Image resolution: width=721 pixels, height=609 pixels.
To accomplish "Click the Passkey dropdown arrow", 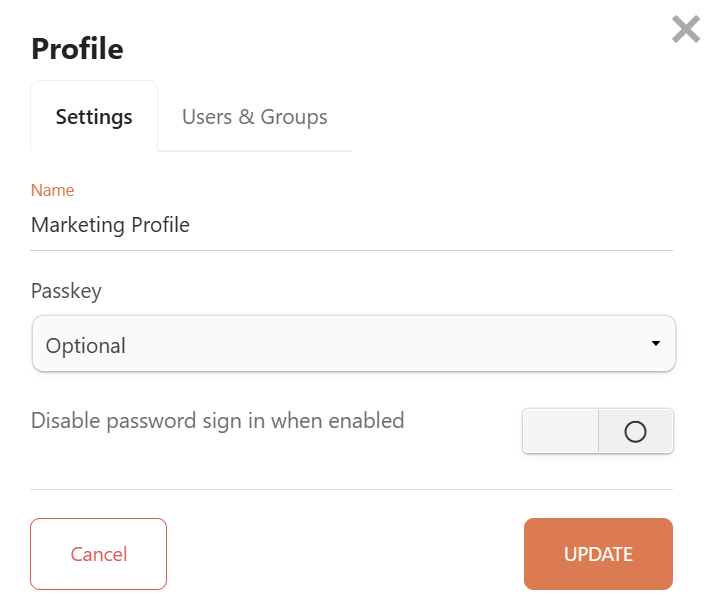I will 655,344.
